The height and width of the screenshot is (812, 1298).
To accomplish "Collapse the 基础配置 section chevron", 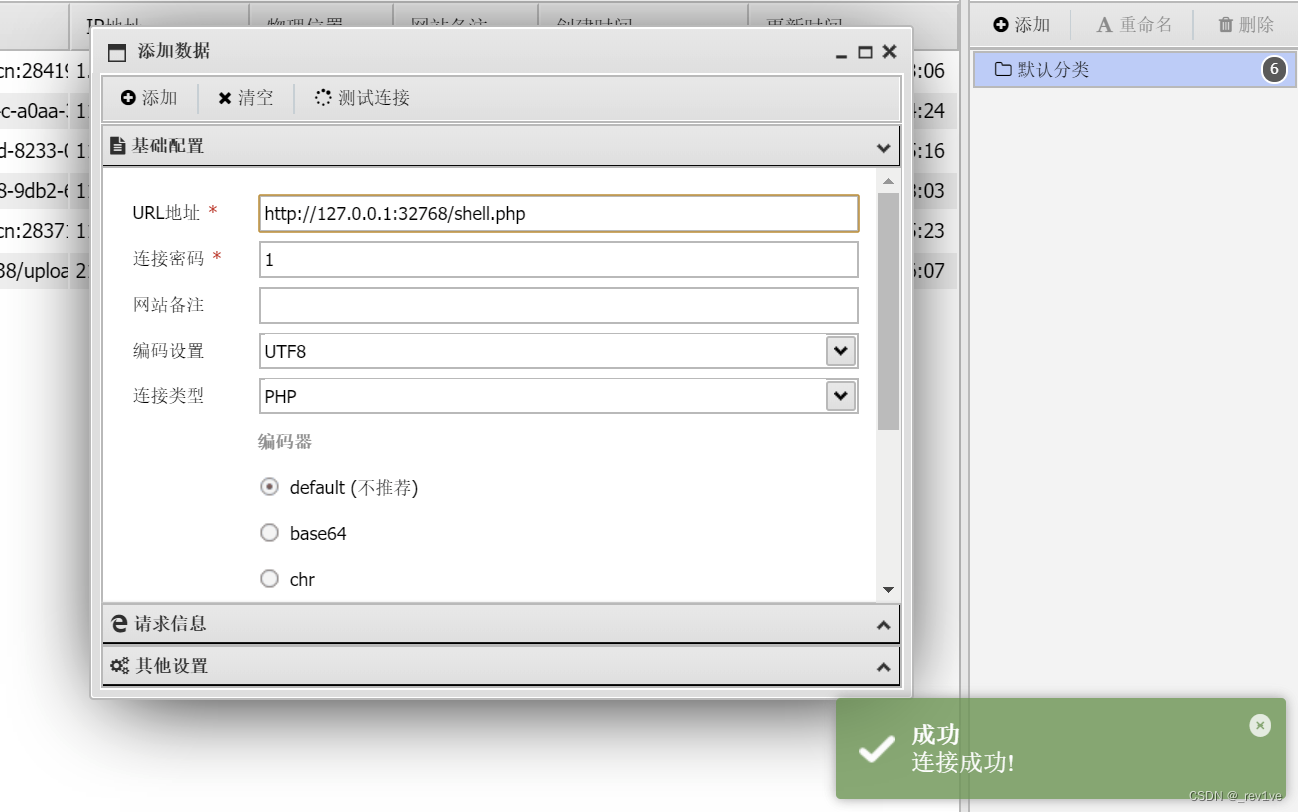I will pyautogui.click(x=884, y=147).
